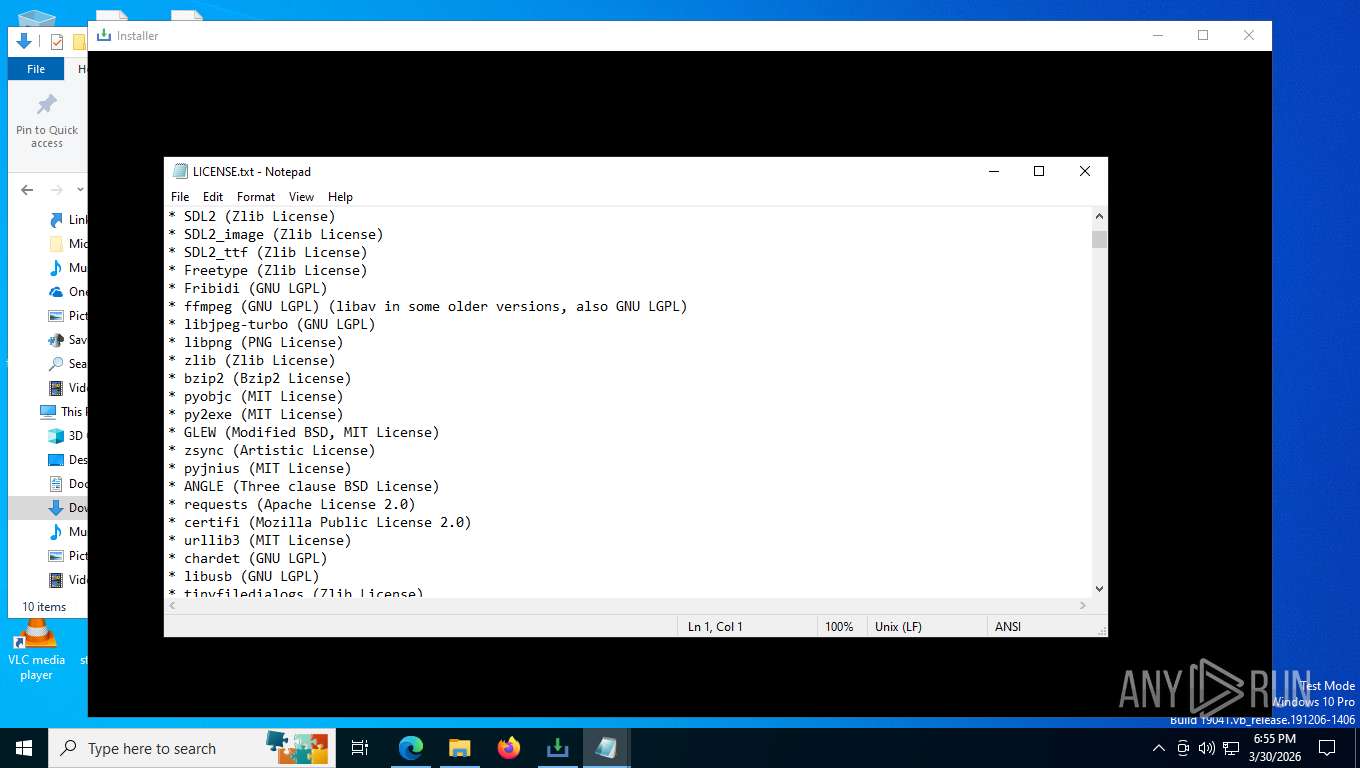Viewport: 1360px width, 768px height.
Task: Open the File tab in File Explorer
Action: [36, 69]
